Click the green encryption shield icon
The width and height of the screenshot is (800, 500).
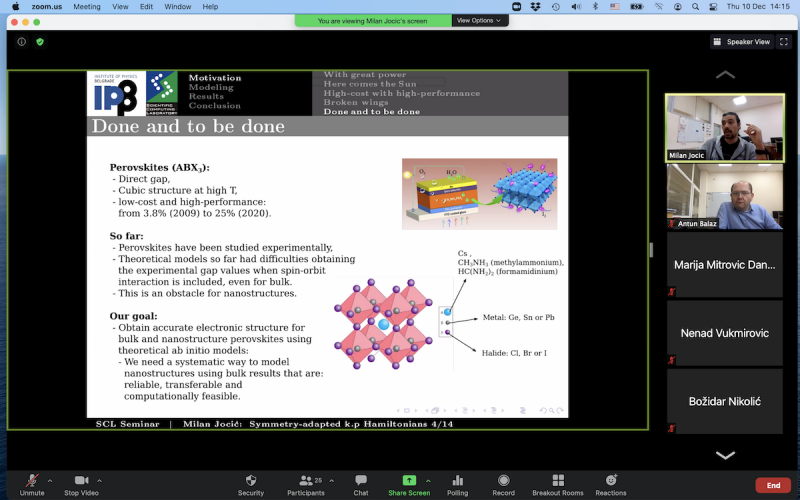40,42
